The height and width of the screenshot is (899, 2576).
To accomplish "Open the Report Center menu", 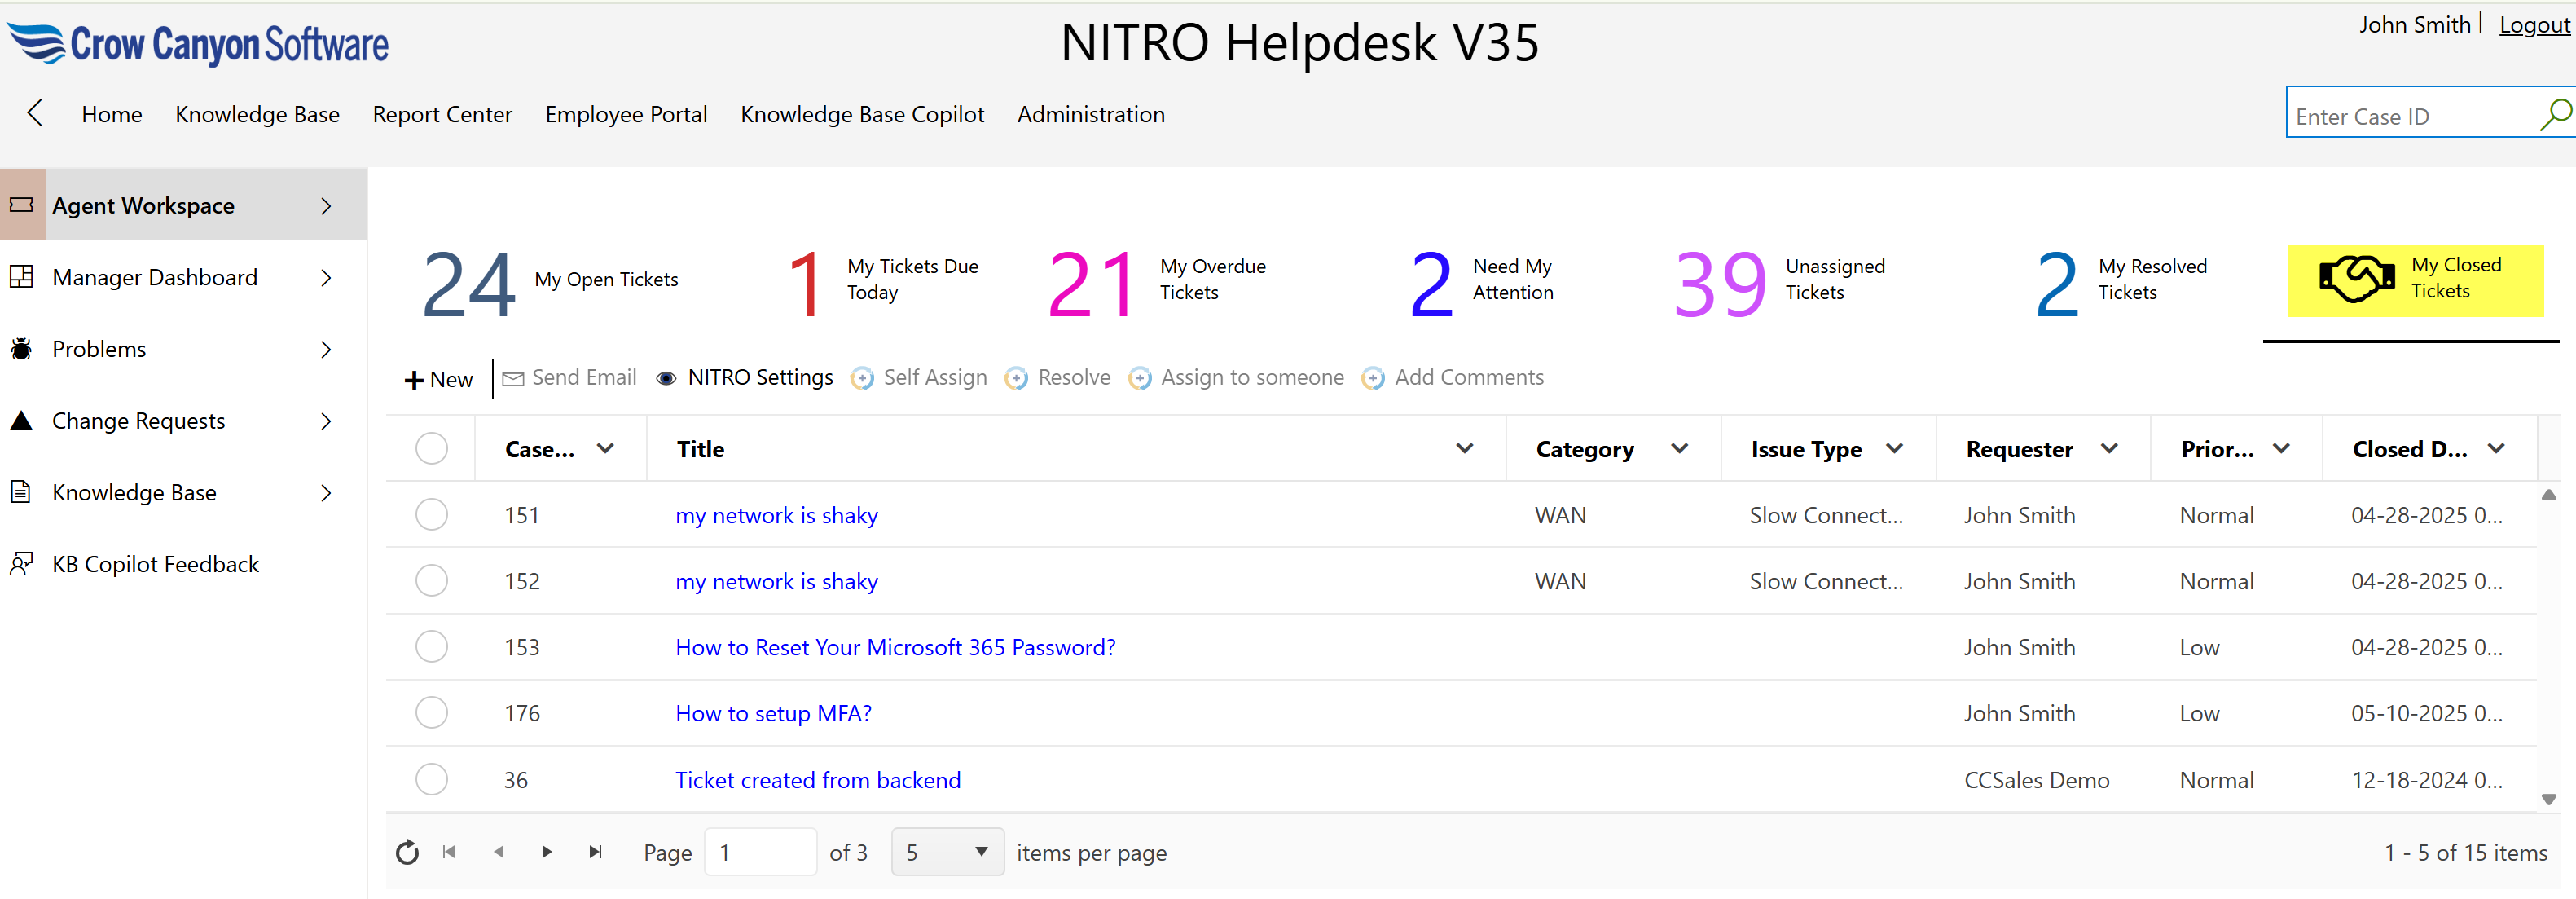I will coord(442,114).
